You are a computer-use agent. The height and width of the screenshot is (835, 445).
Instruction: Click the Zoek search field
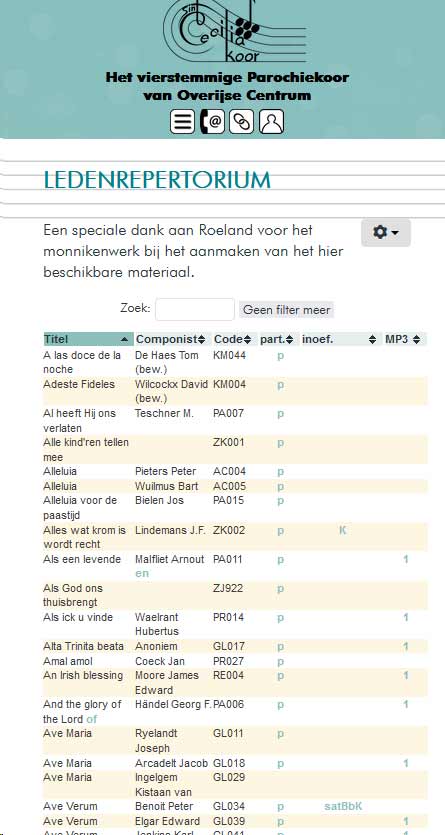(195, 309)
